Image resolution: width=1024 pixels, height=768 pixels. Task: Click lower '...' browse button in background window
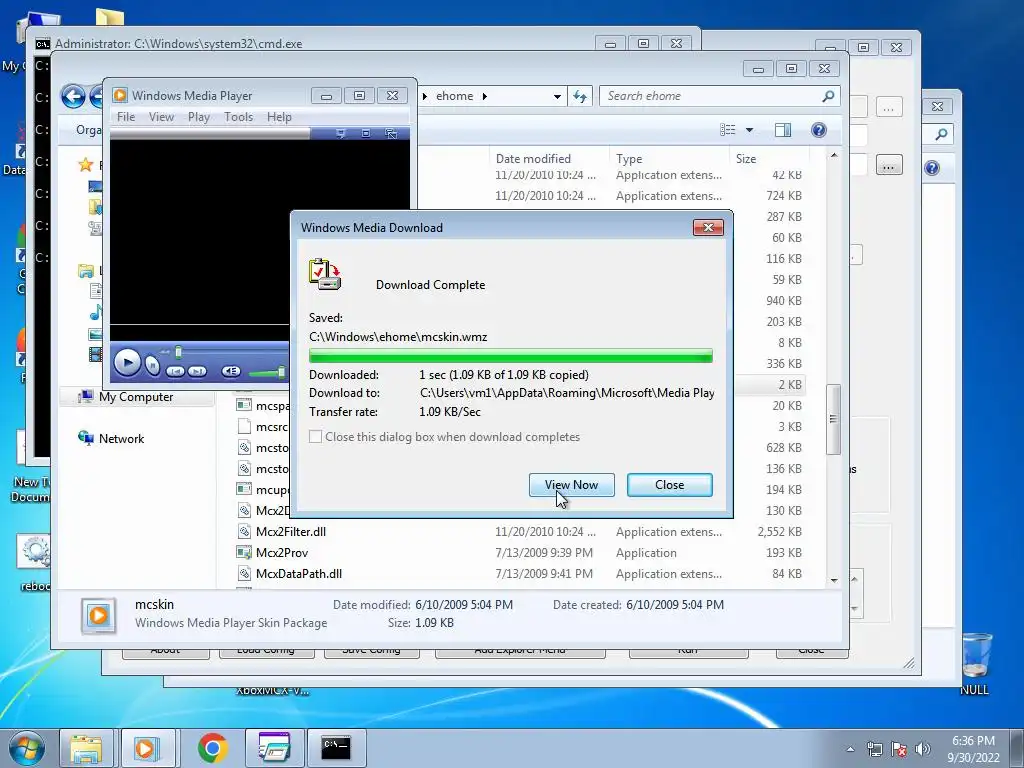click(888, 166)
